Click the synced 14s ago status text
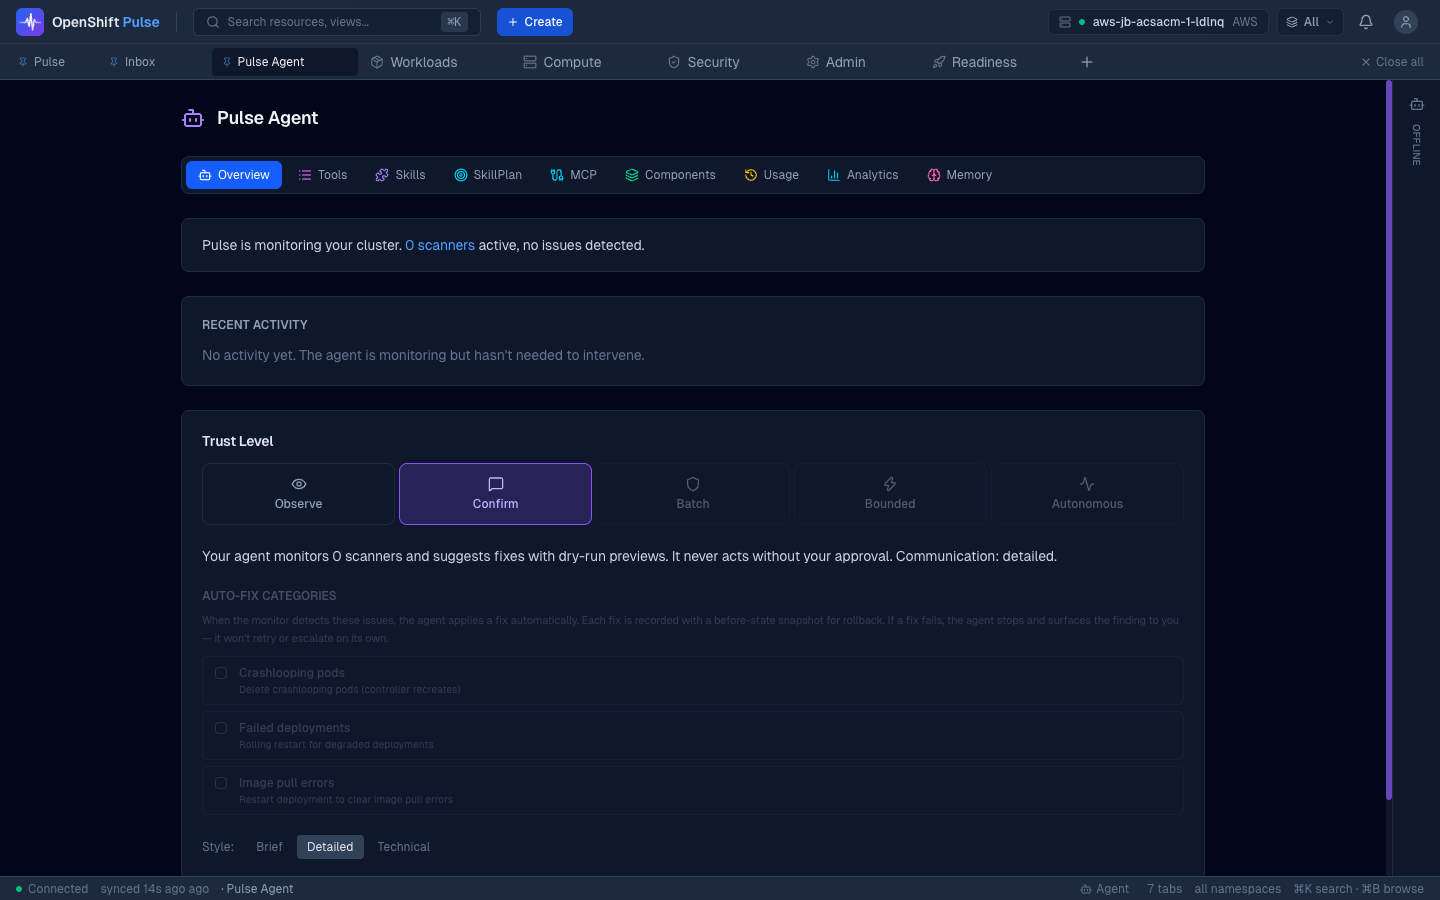Screen dimensions: 1440x900 click(155, 889)
